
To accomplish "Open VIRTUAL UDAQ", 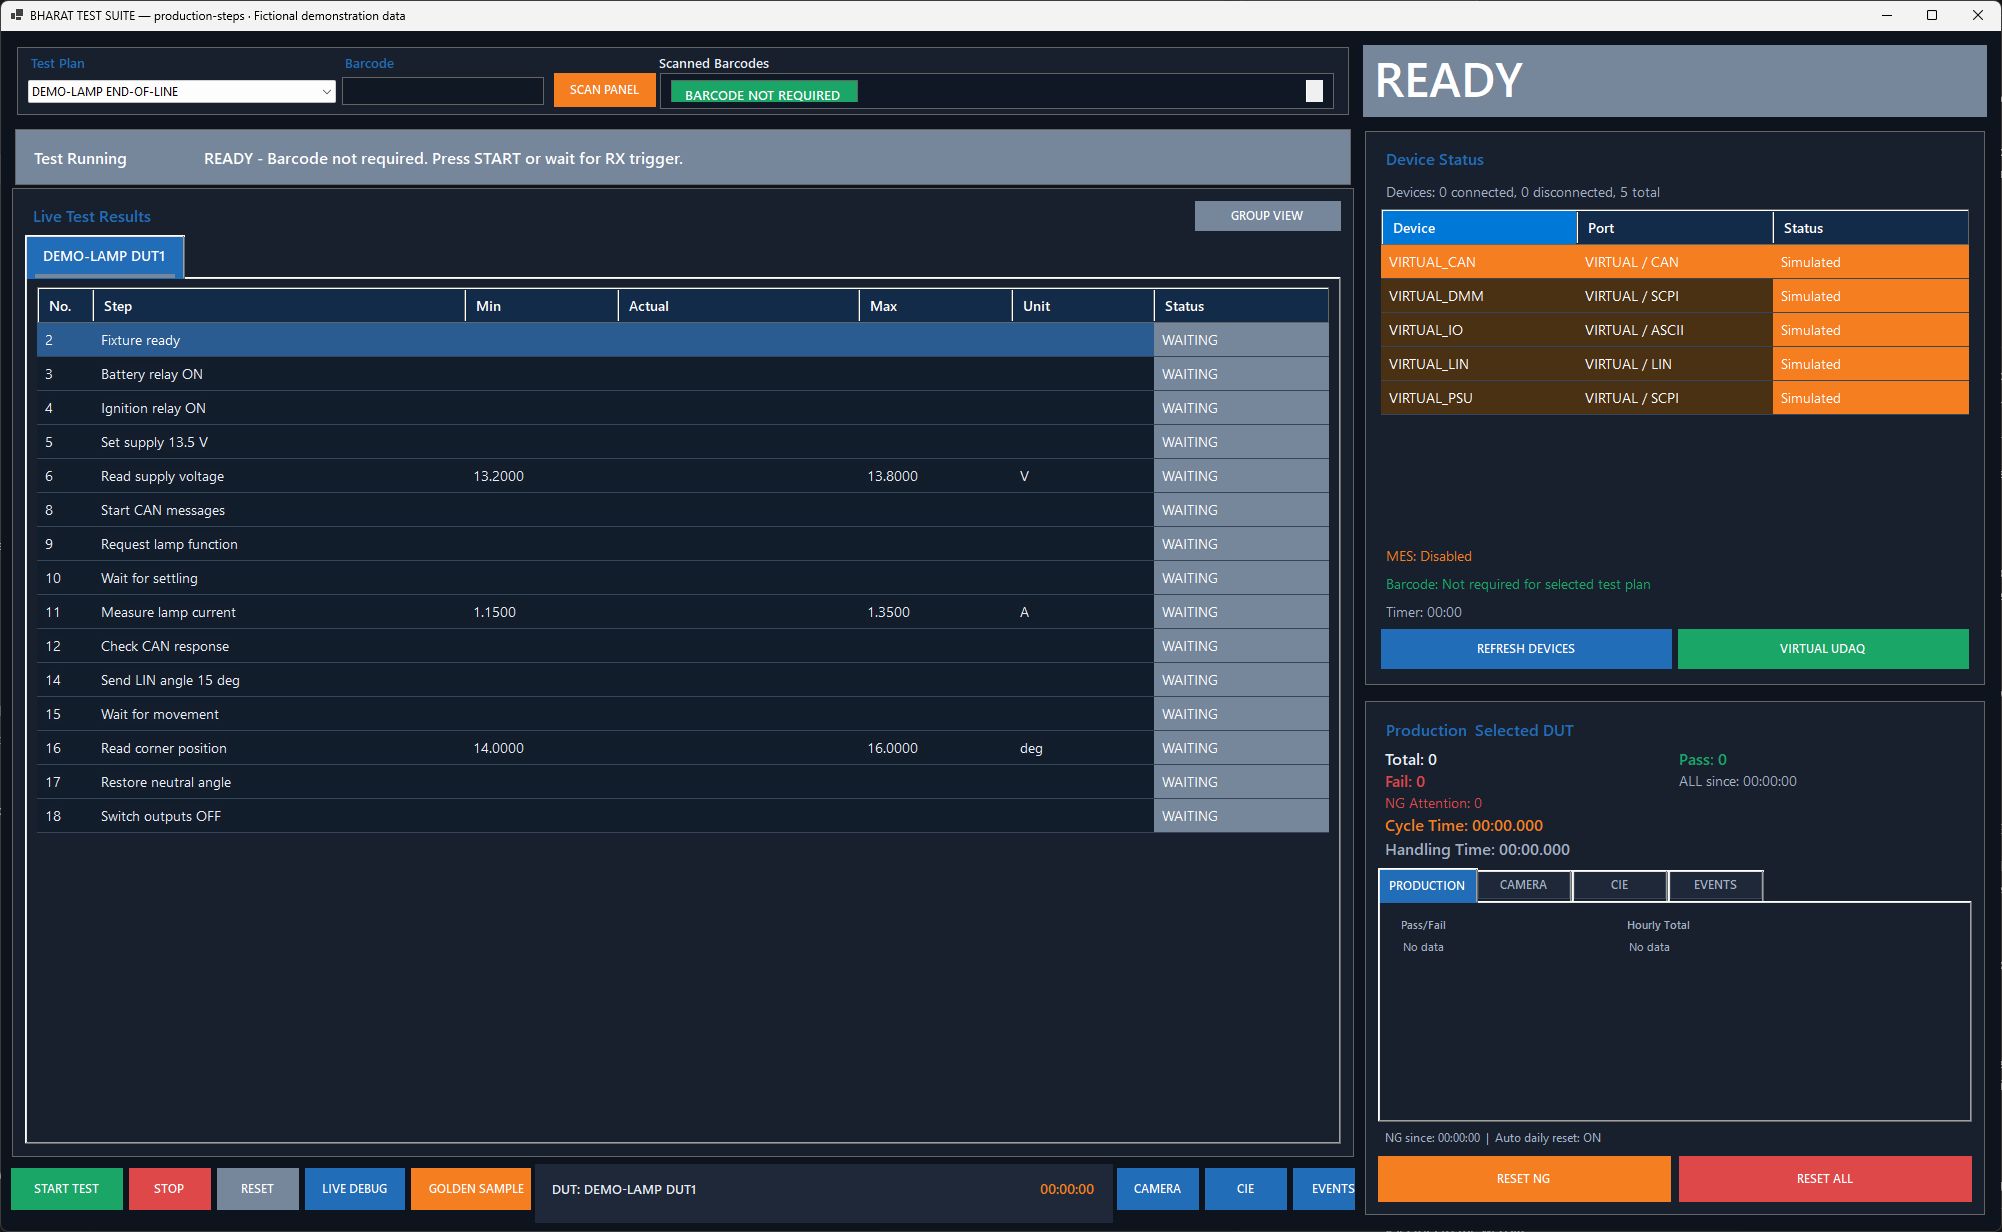I will point(1823,649).
